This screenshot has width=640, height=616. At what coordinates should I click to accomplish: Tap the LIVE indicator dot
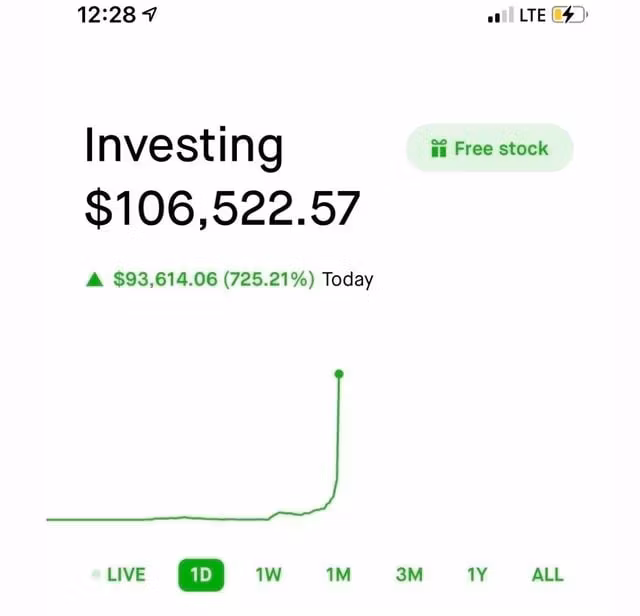click(x=96, y=574)
